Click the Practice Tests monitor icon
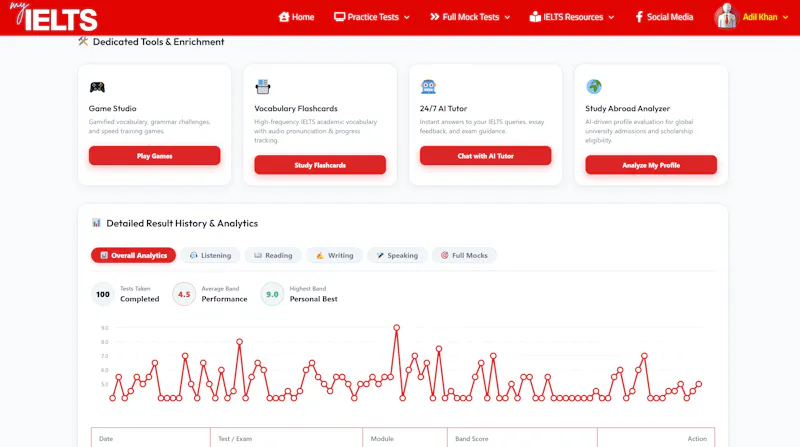 (339, 17)
